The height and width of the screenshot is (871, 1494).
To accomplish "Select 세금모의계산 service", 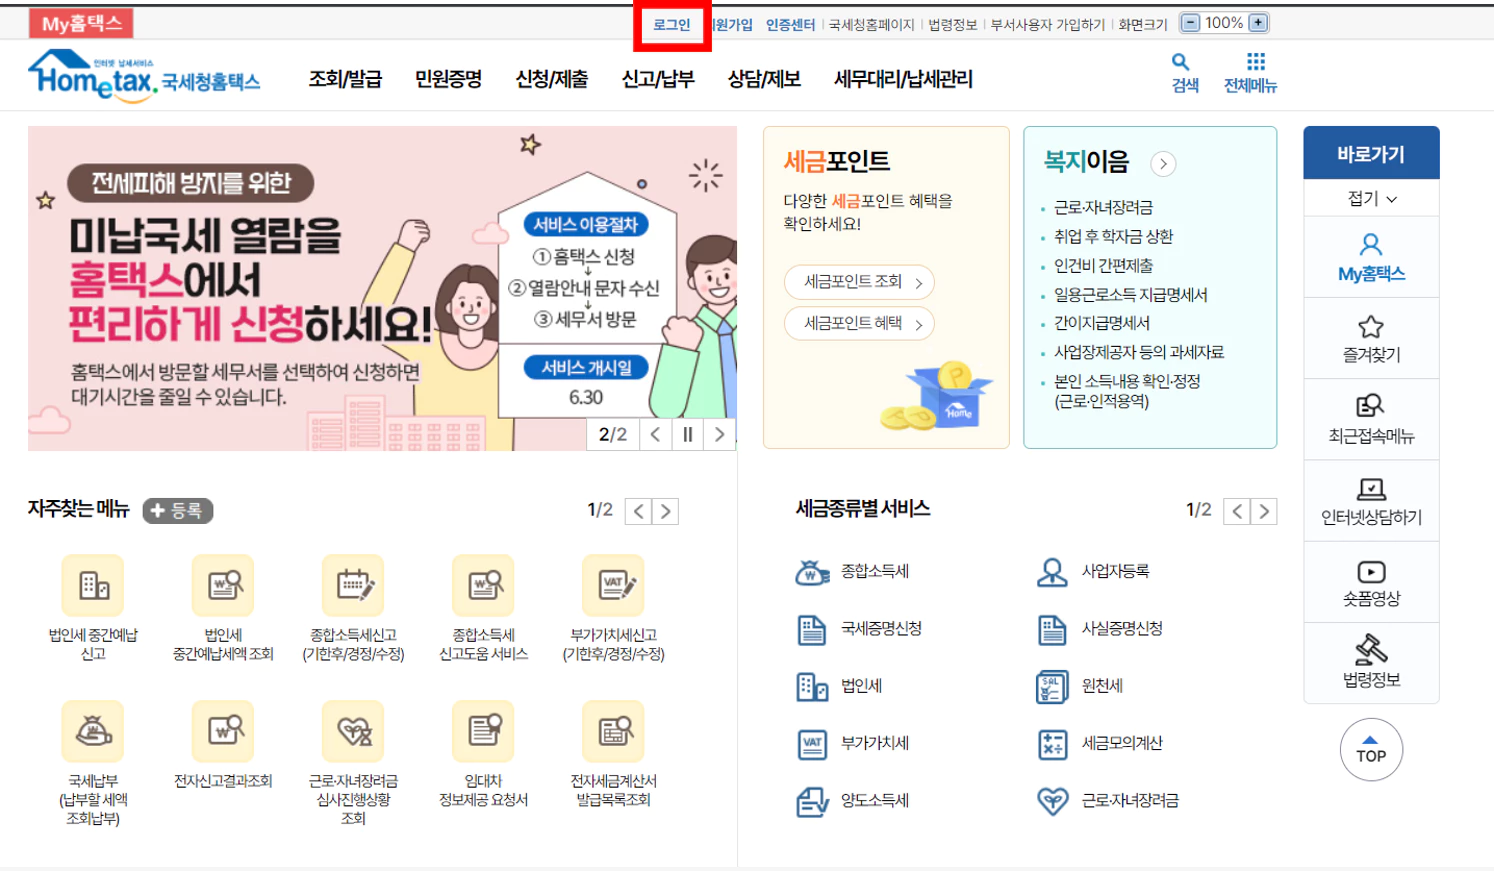I will pyautogui.click(x=1100, y=743).
